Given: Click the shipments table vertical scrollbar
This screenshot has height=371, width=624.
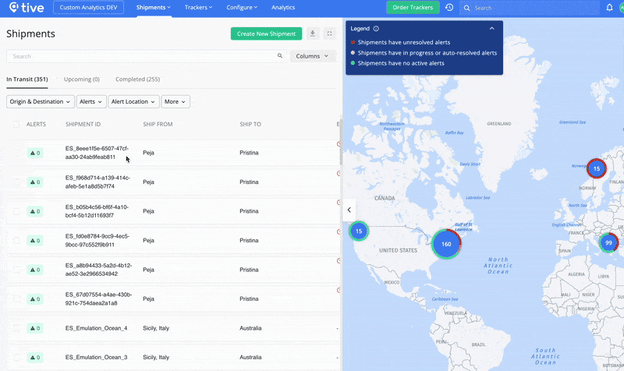Looking at the screenshot, I should 341,151.
